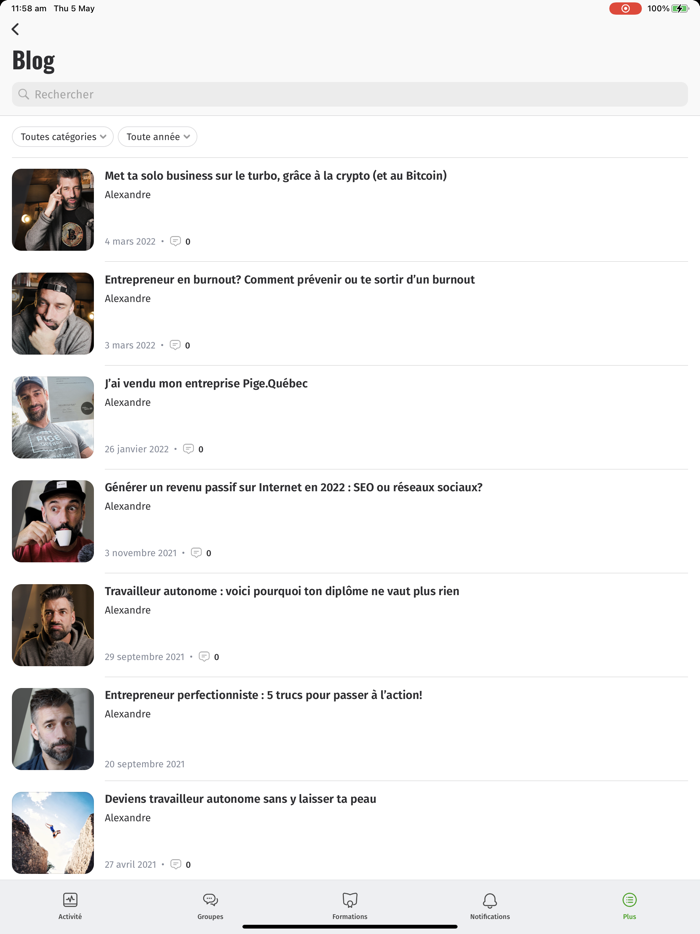Tap comment icon on the 4 mars 2022 post
This screenshot has height=934, width=700.
(175, 241)
